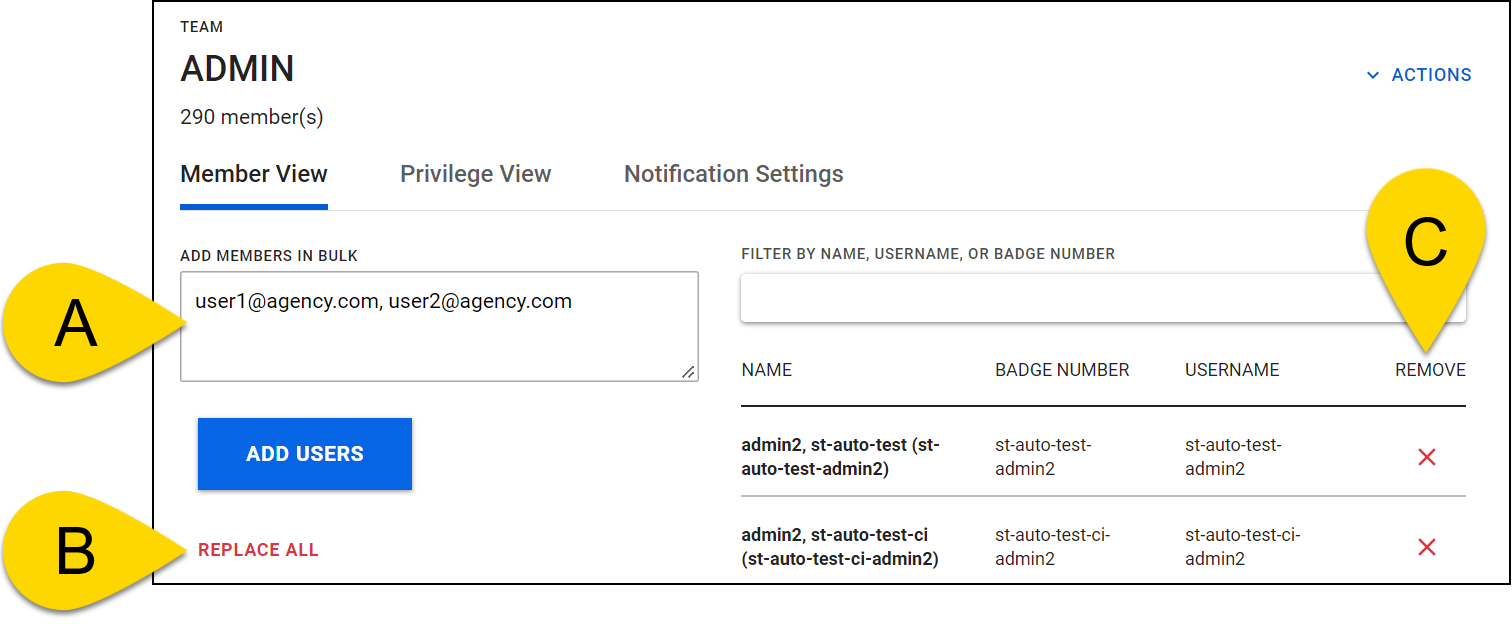Click the ADD USERS button
This screenshot has width=1512, height=624.
304,453
